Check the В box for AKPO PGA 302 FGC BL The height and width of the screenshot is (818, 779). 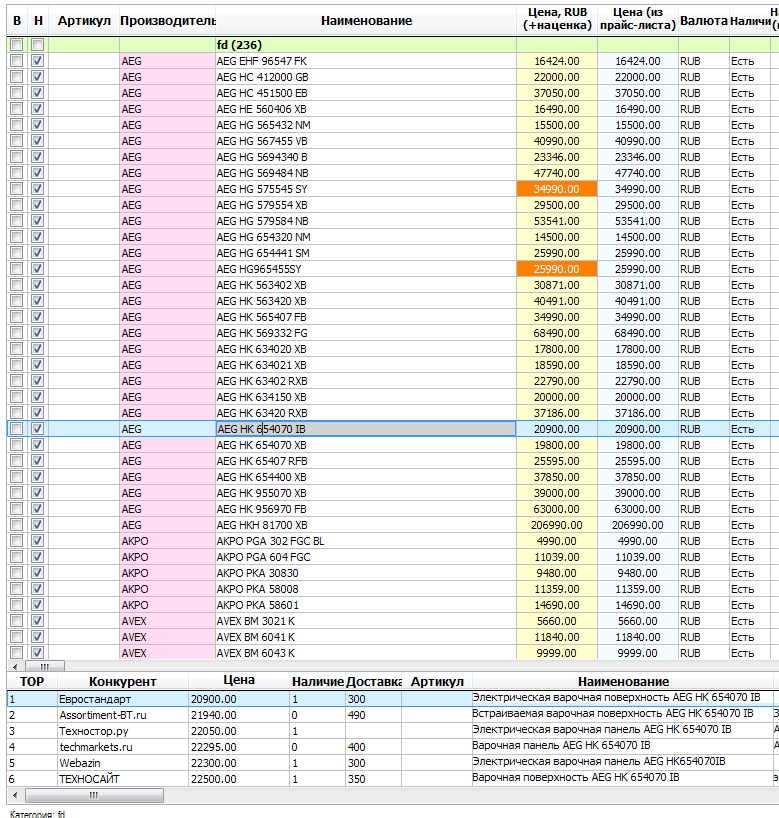[x=17, y=541]
